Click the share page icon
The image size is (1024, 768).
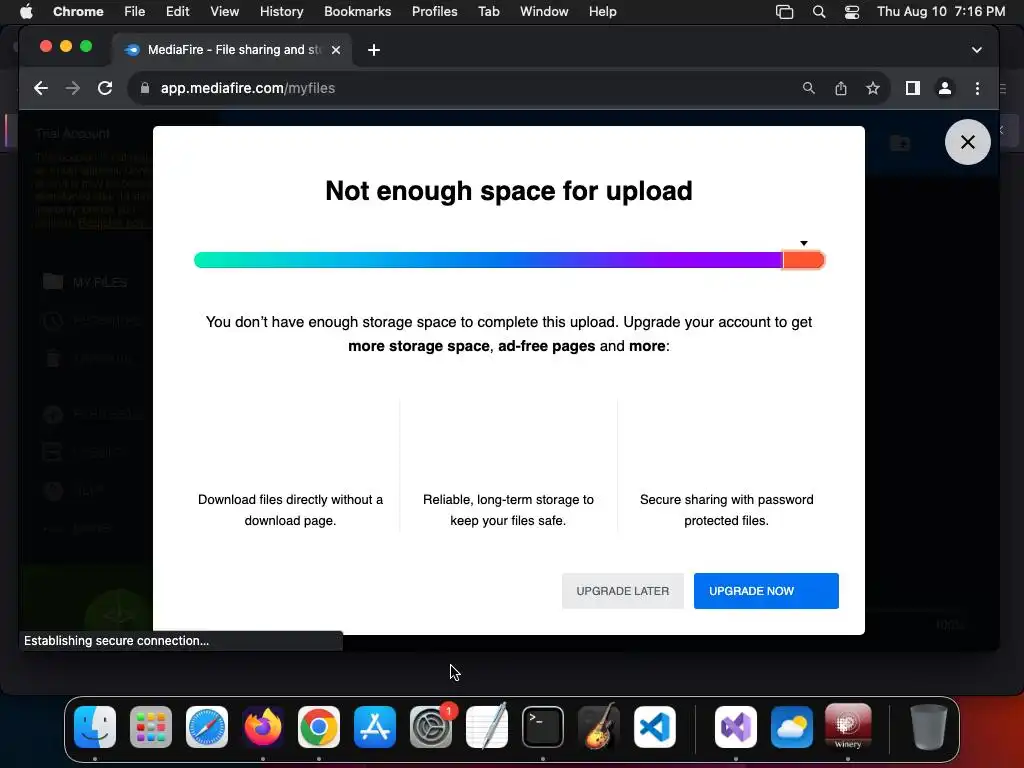click(x=840, y=88)
